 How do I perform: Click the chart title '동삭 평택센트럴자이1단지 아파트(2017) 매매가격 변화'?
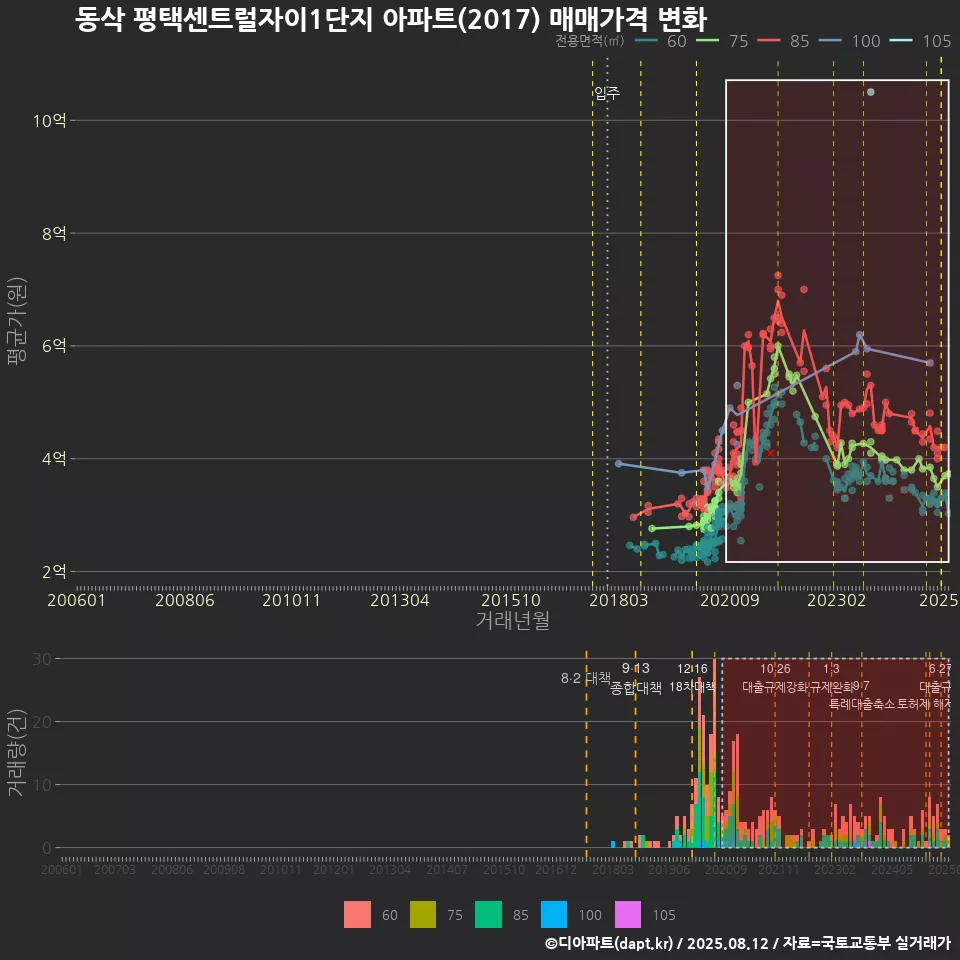pyautogui.click(x=391, y=18)
